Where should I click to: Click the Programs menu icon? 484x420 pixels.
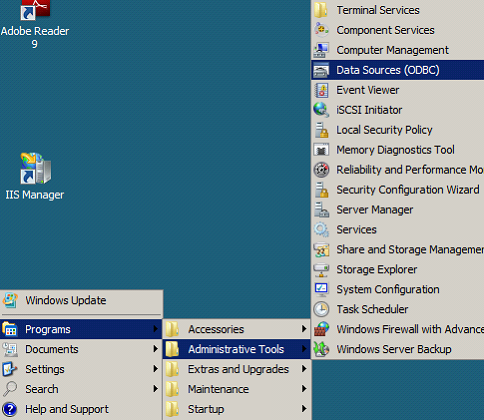point(10,329)
